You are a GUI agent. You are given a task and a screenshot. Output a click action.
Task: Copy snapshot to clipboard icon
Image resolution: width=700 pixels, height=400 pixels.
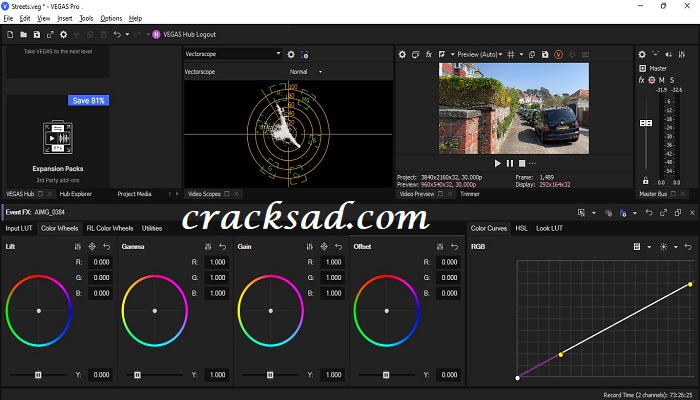532,54
